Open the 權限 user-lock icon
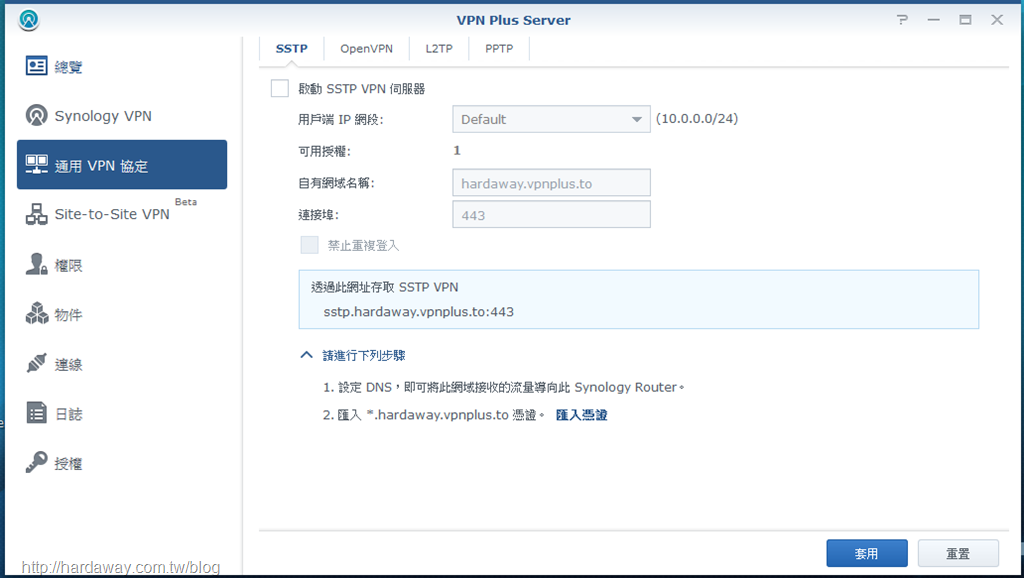1024x578 pixels. pos(37,265)
